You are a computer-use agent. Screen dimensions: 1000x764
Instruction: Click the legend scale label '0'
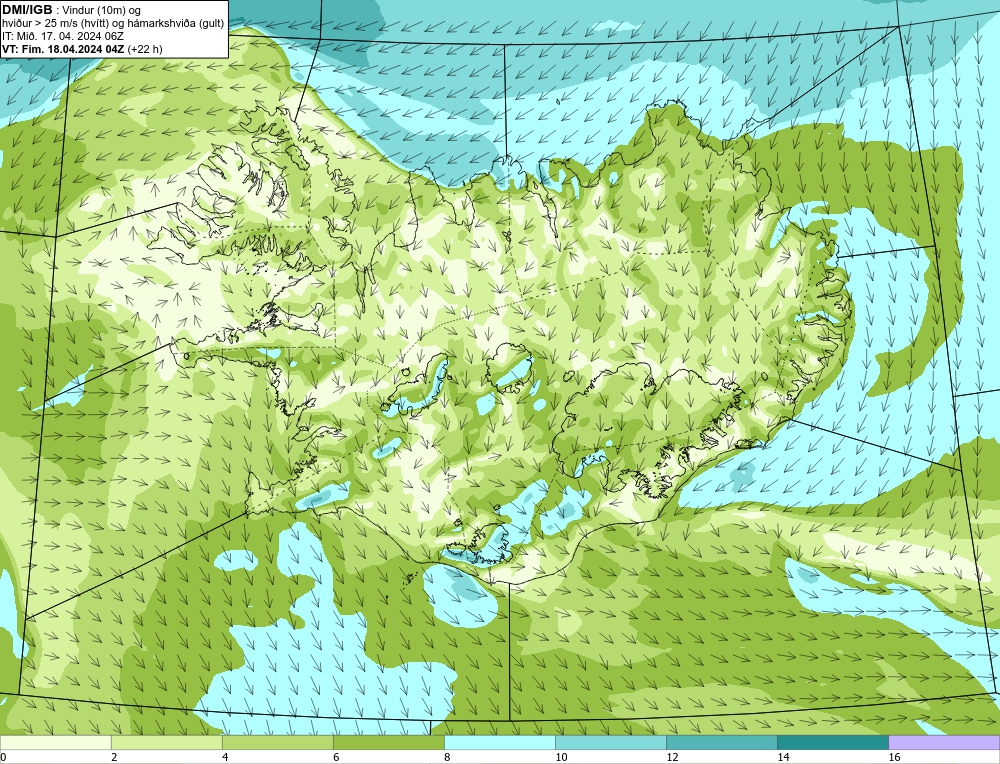3,757
